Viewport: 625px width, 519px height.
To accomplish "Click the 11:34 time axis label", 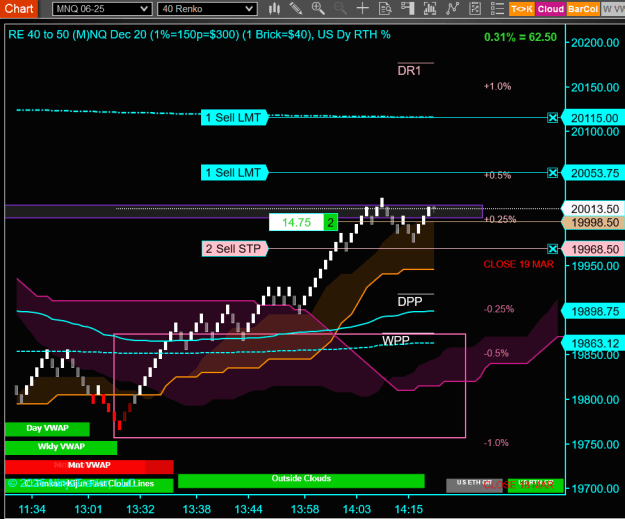I will pyautogui.click(x=32, y=509).
